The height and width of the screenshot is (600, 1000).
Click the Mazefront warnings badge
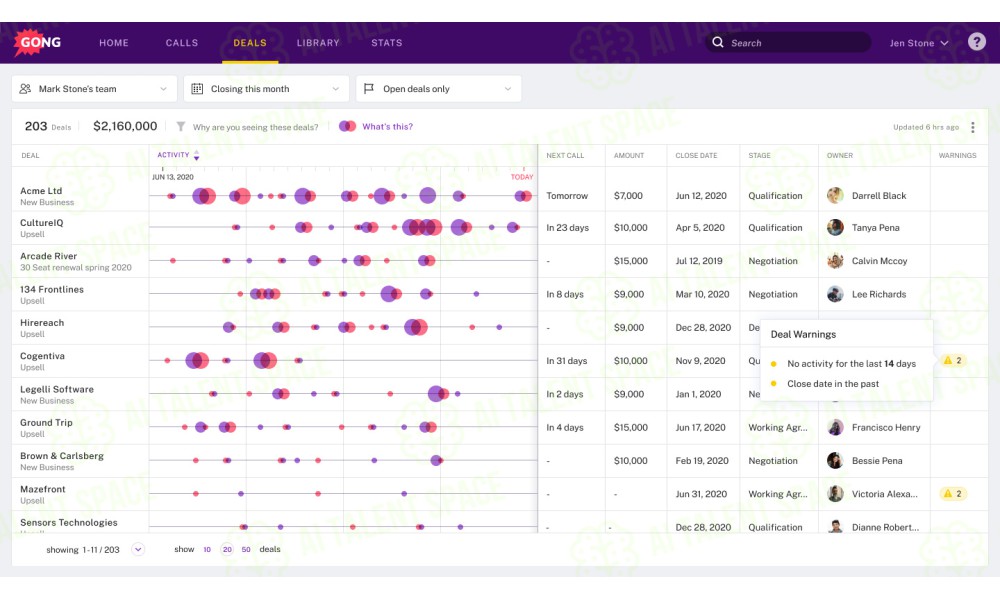point(953,494)
